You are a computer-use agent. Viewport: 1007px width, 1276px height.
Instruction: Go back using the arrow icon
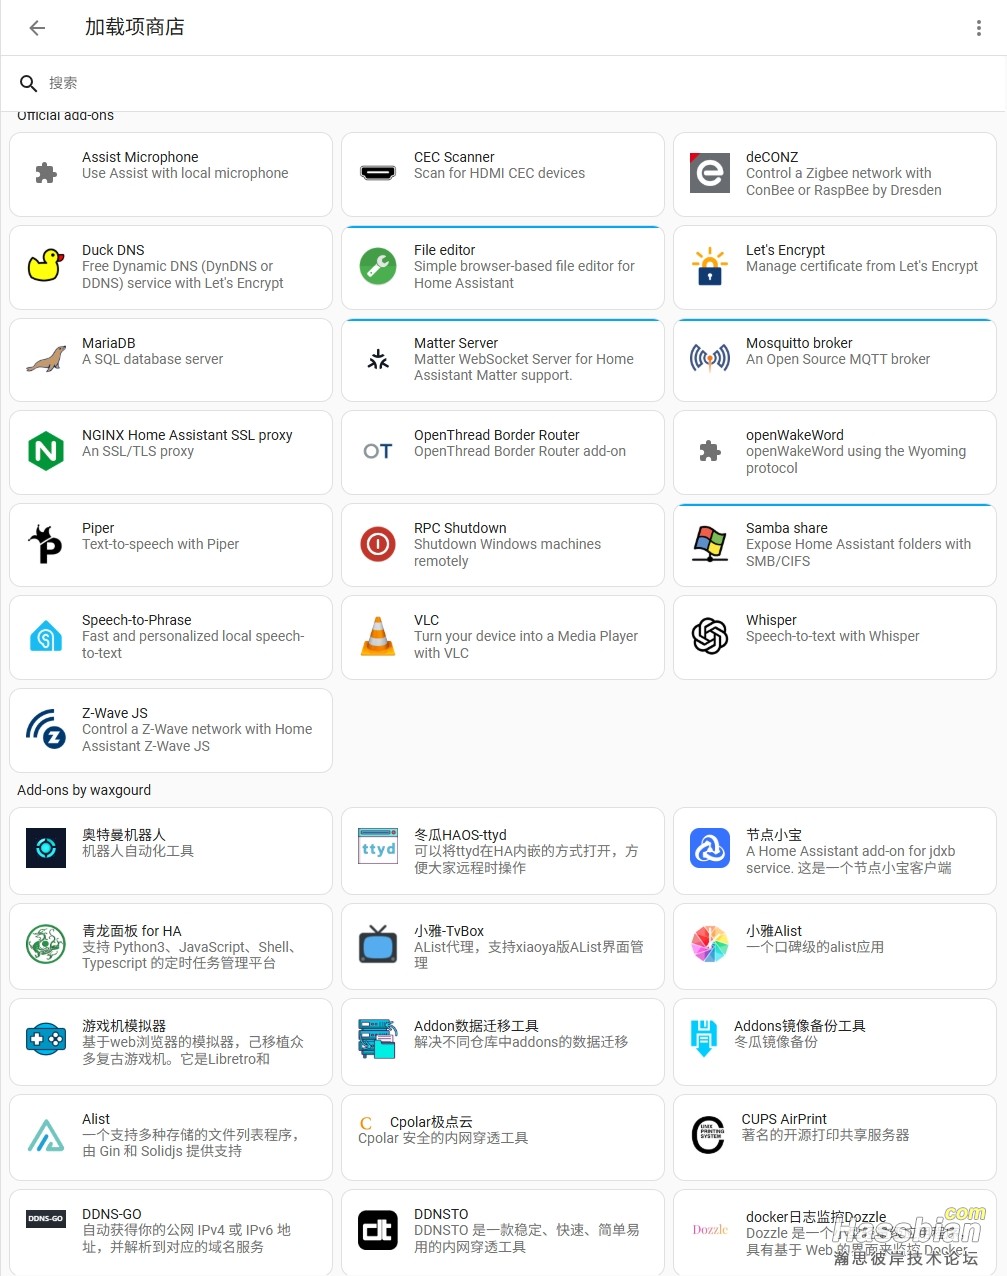tap(38, 28)
